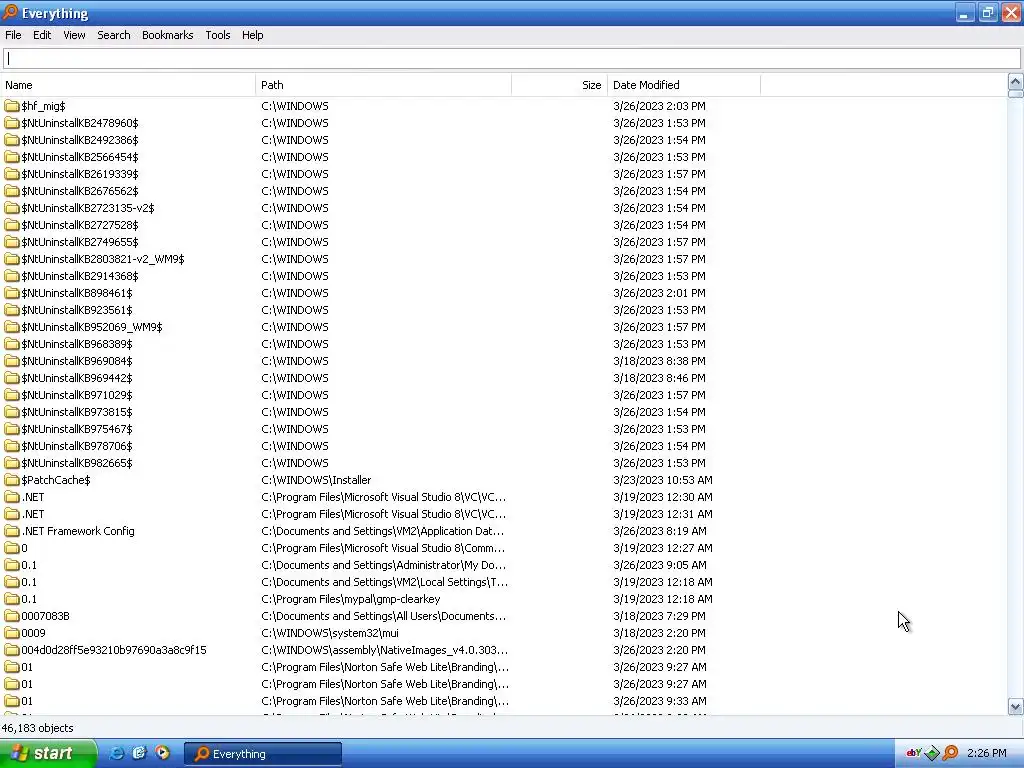The height and width of the screenshot is (768, 1024).
Task: Click the Everything title bar magnifier icon
Action: 10,12
